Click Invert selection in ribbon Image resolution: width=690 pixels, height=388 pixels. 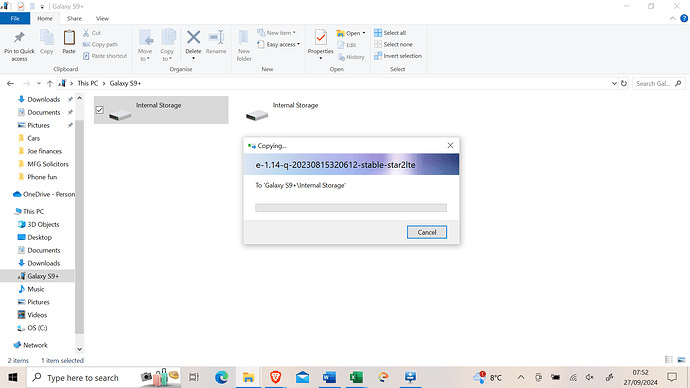point(398,56)
